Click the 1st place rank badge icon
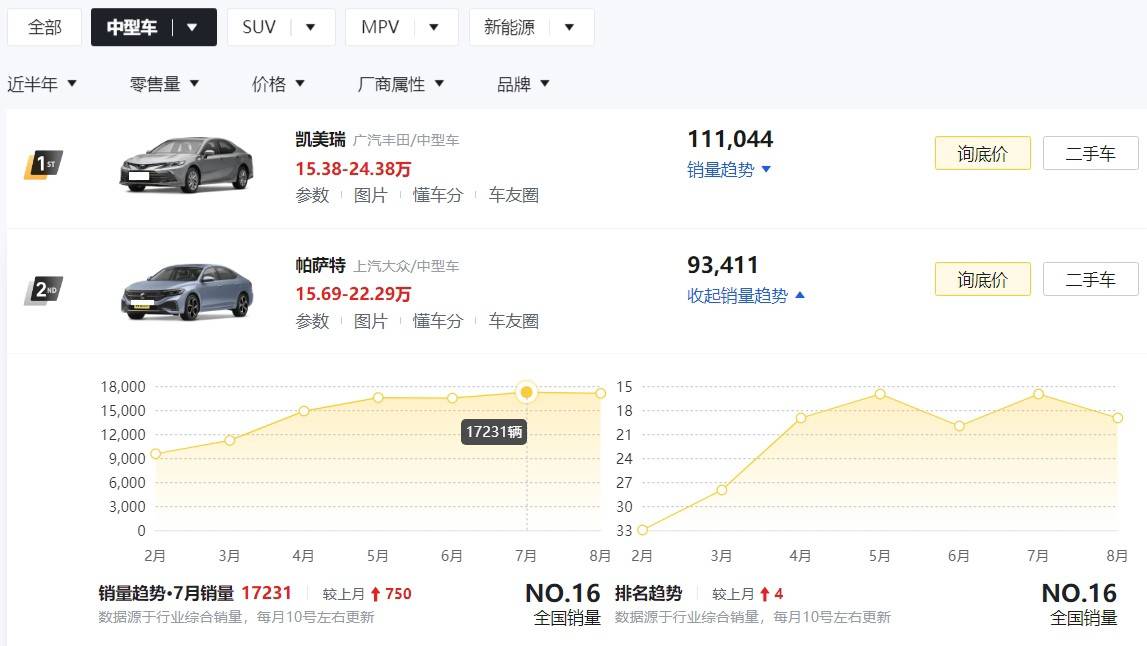 click(x=43, y=164)
